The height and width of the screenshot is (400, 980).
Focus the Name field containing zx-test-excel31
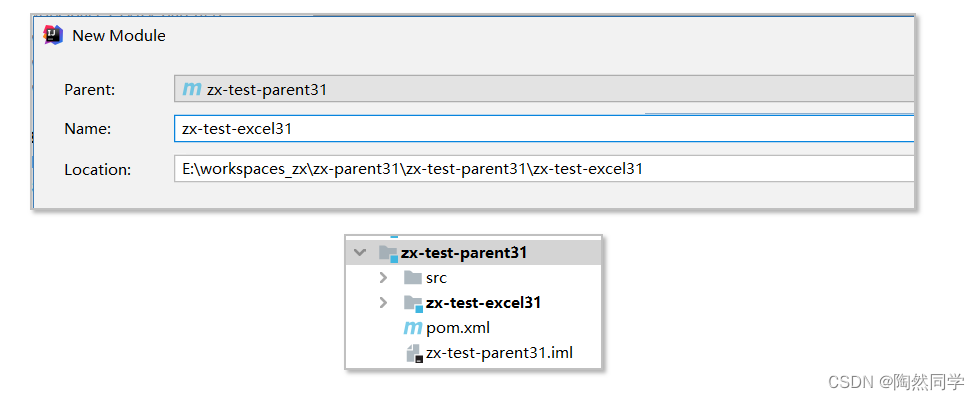point(544,129)
